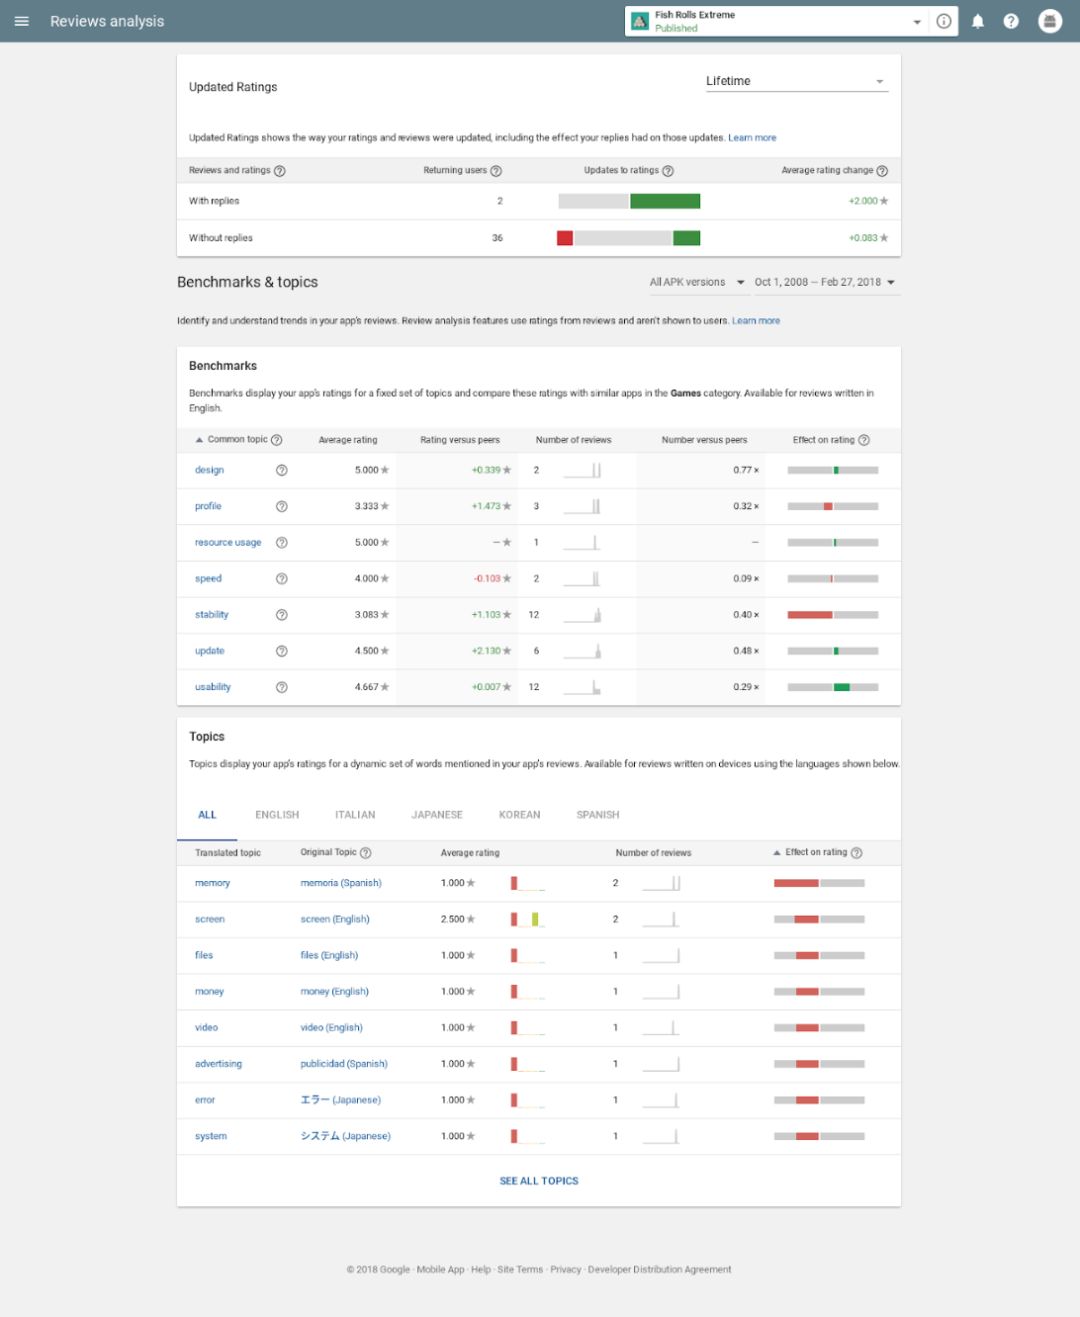
Task: Open the publicidad (Spanish) original topic
Action: coord(344,1064)
